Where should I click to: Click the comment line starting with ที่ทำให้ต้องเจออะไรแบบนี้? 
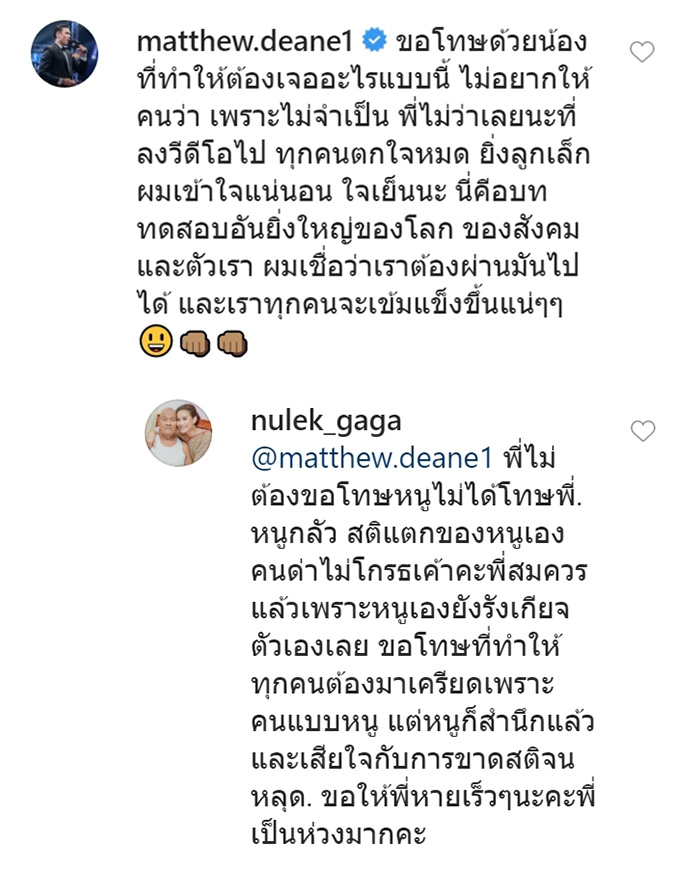point(364,79)
